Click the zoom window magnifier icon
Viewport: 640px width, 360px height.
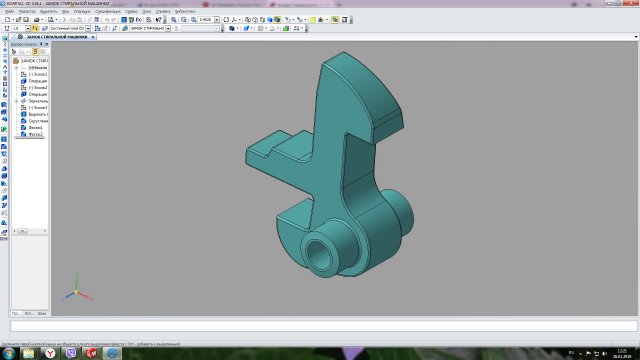pos(184,20)
